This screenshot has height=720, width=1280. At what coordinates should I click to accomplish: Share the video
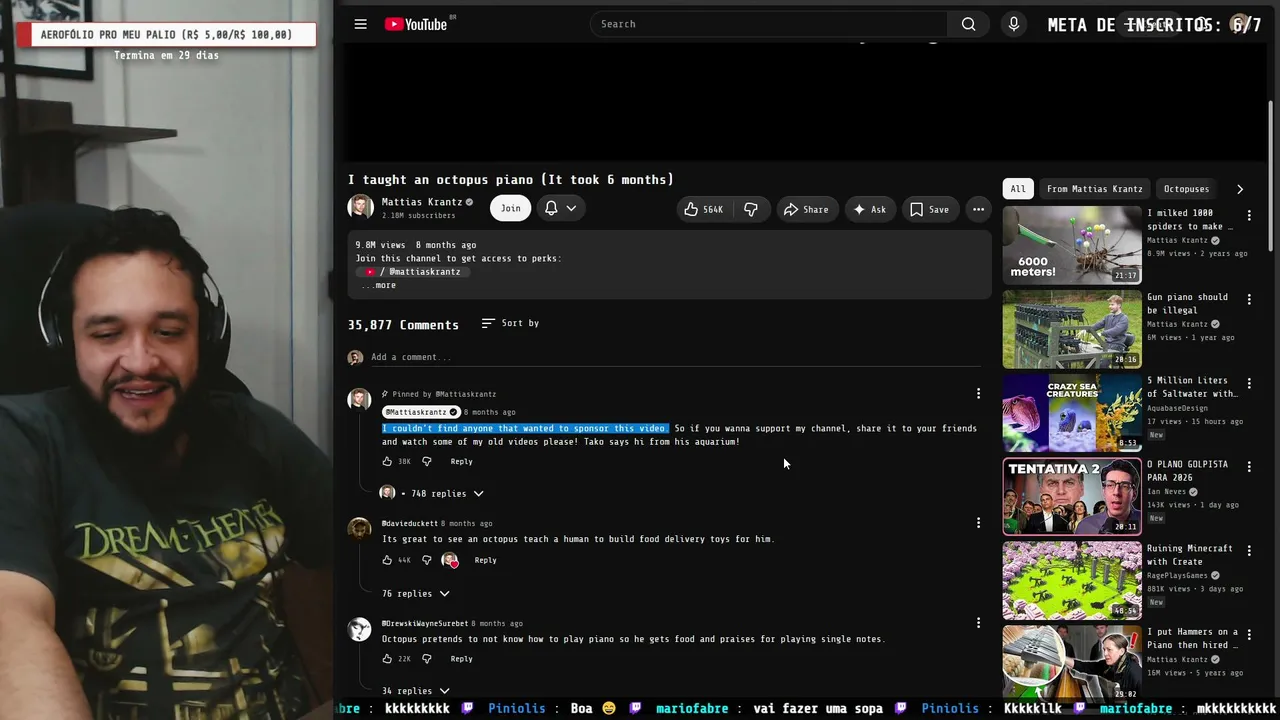click(806, 209)
